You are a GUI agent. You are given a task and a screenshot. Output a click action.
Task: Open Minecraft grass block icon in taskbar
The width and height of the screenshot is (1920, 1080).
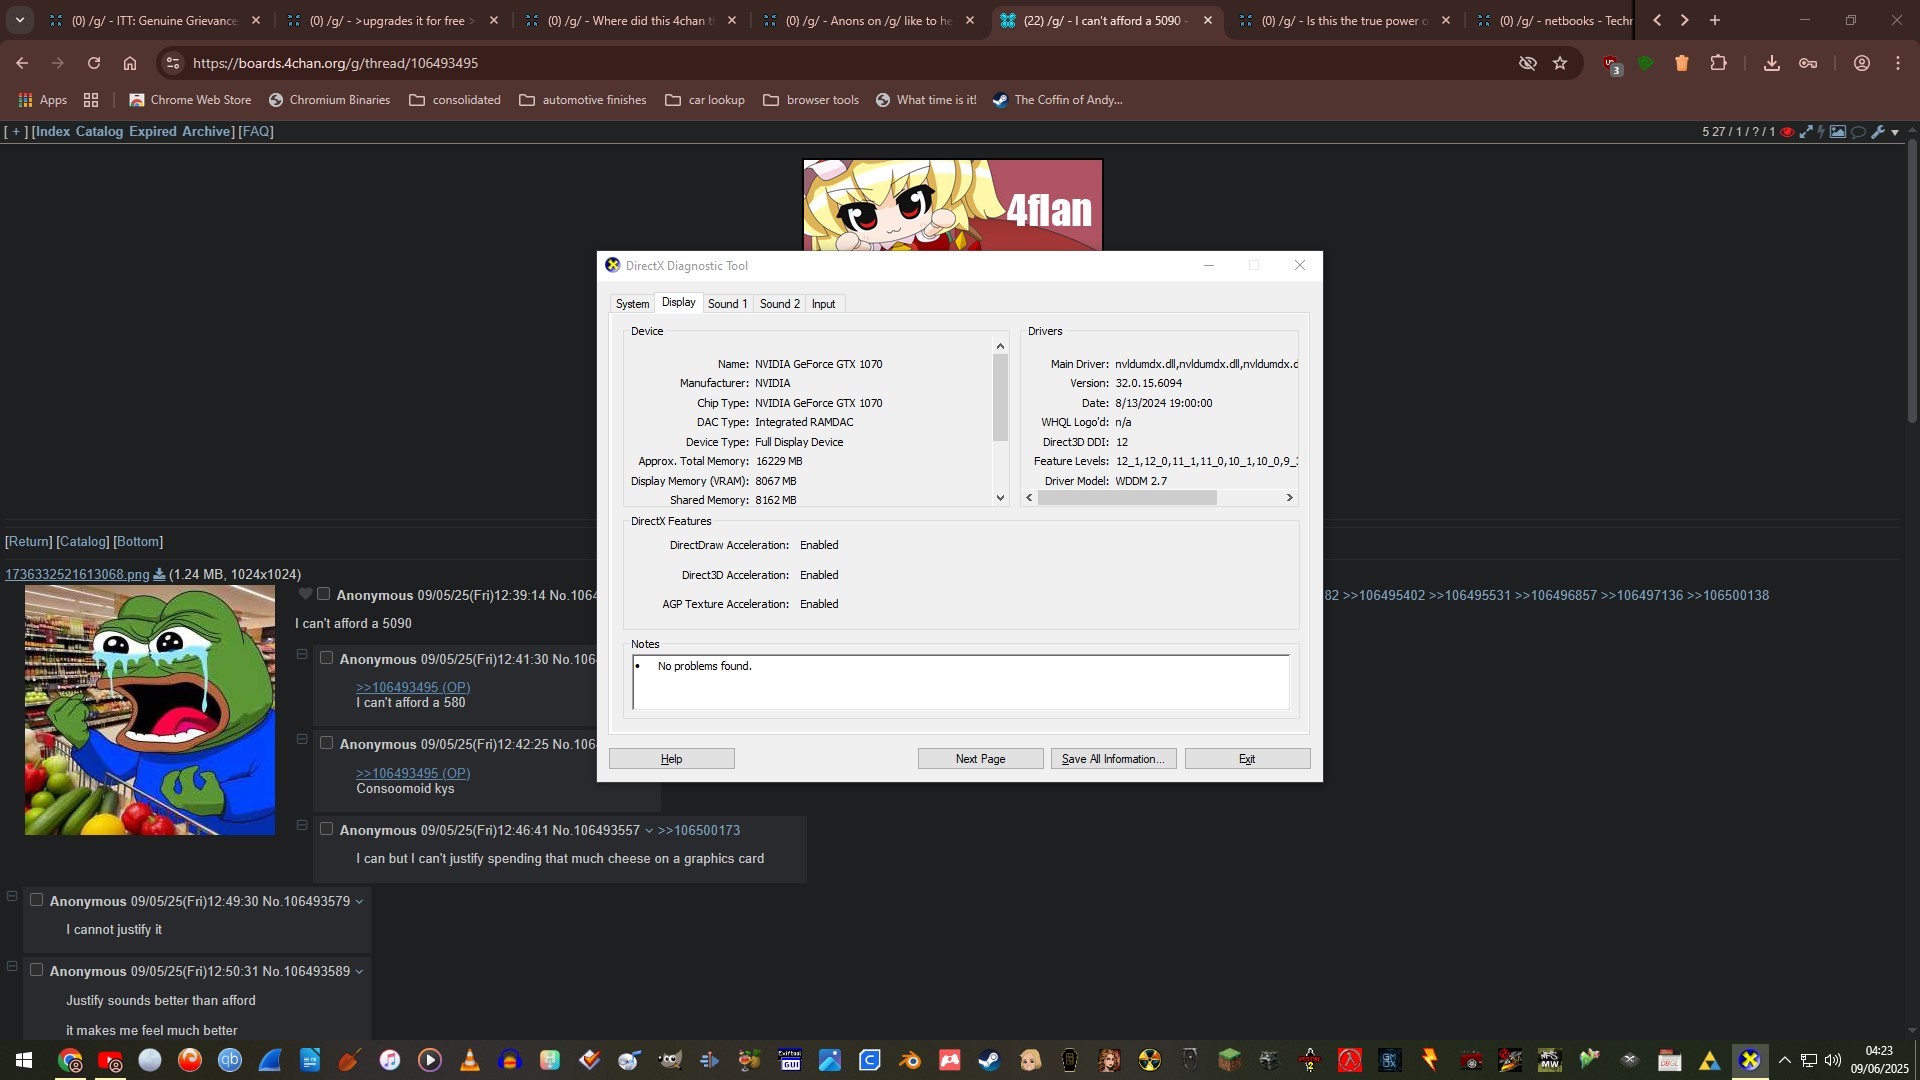click(x=1229, y=1060)
